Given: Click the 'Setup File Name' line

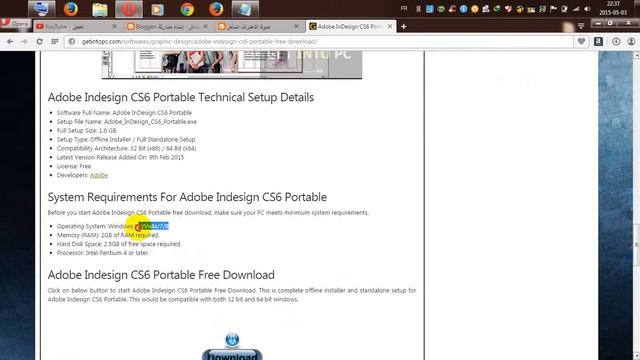Looking at the screenshot, I should (x=127, y=122).
